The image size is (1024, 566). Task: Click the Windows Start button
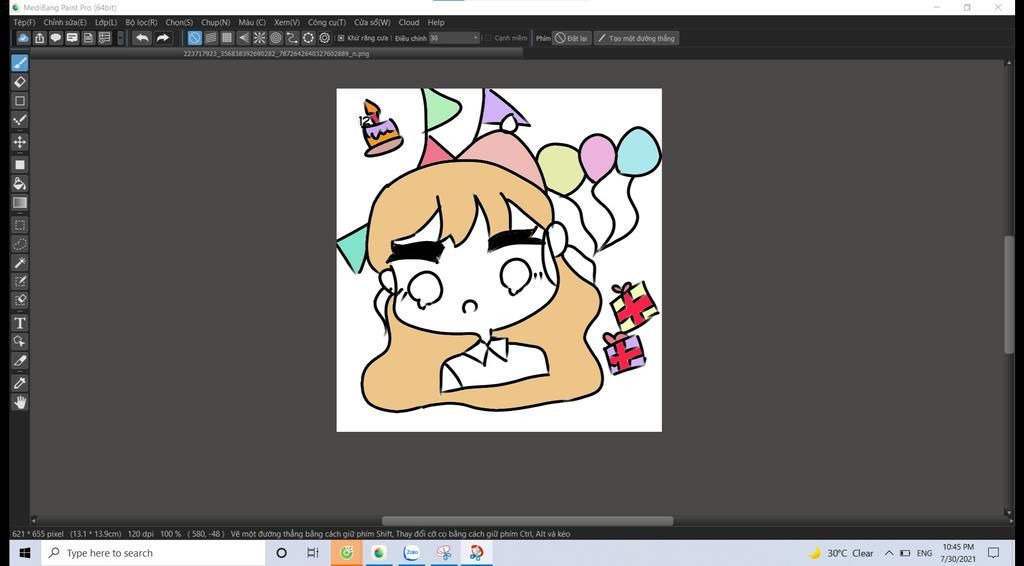tap(25, 553)
